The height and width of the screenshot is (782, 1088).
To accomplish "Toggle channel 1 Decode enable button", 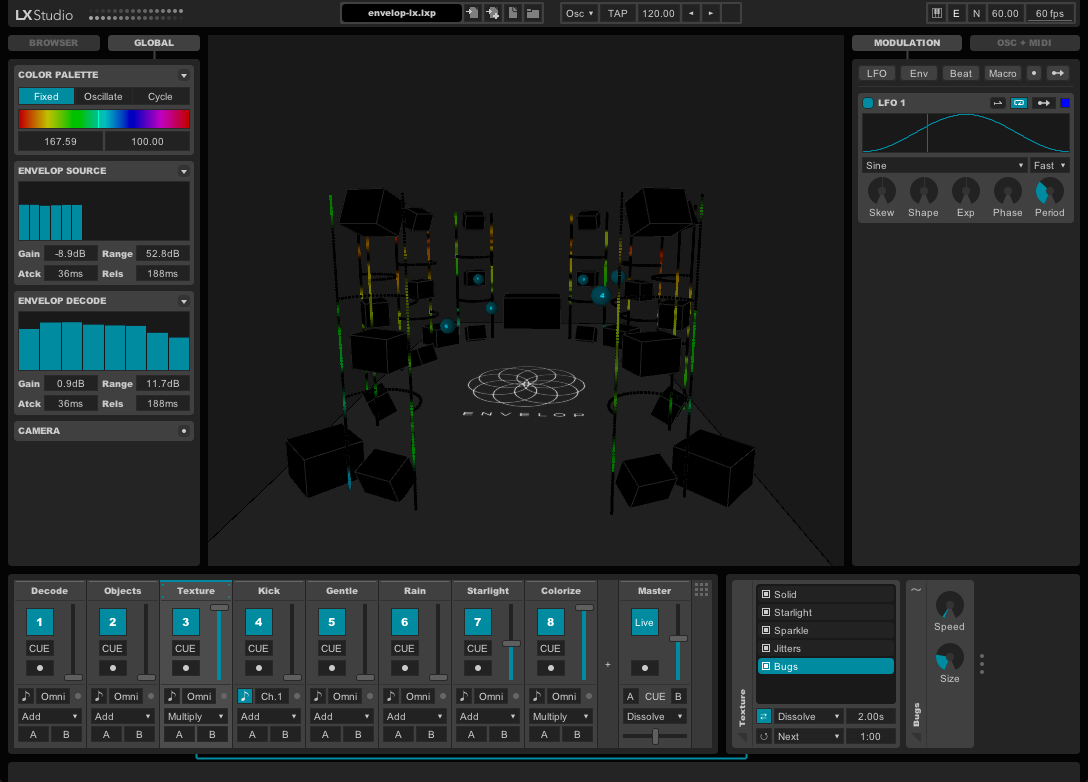I will click(x=40, y=622).
